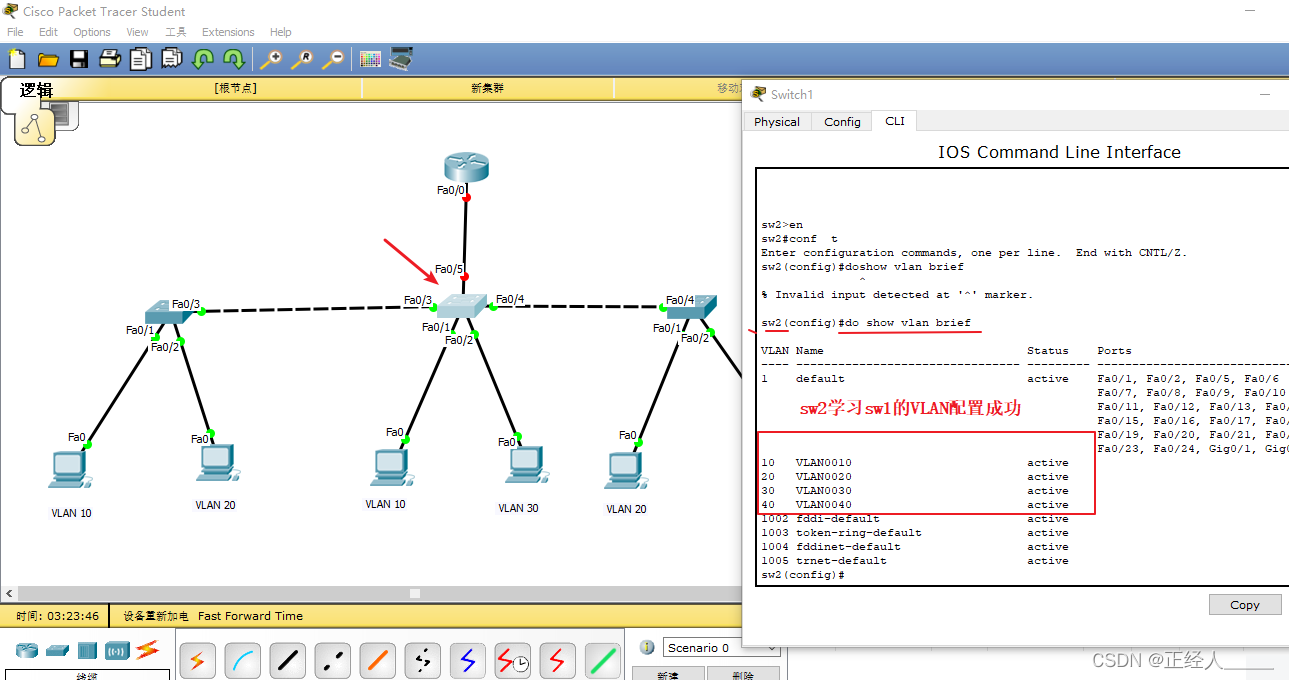Image resolution: width=1289 pixels, height=680 pixels.
Task: Select the Serial DCE connection tool
Action: [512, 660]
